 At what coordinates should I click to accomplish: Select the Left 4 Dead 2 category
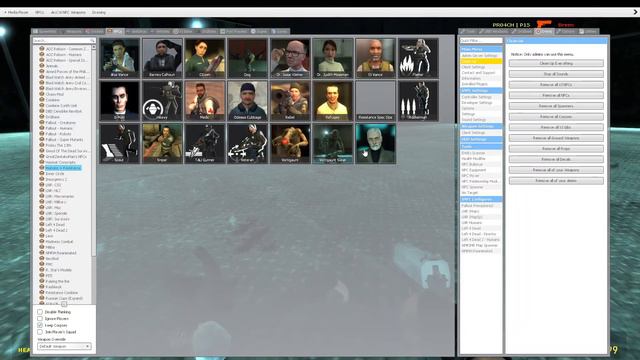56,230
